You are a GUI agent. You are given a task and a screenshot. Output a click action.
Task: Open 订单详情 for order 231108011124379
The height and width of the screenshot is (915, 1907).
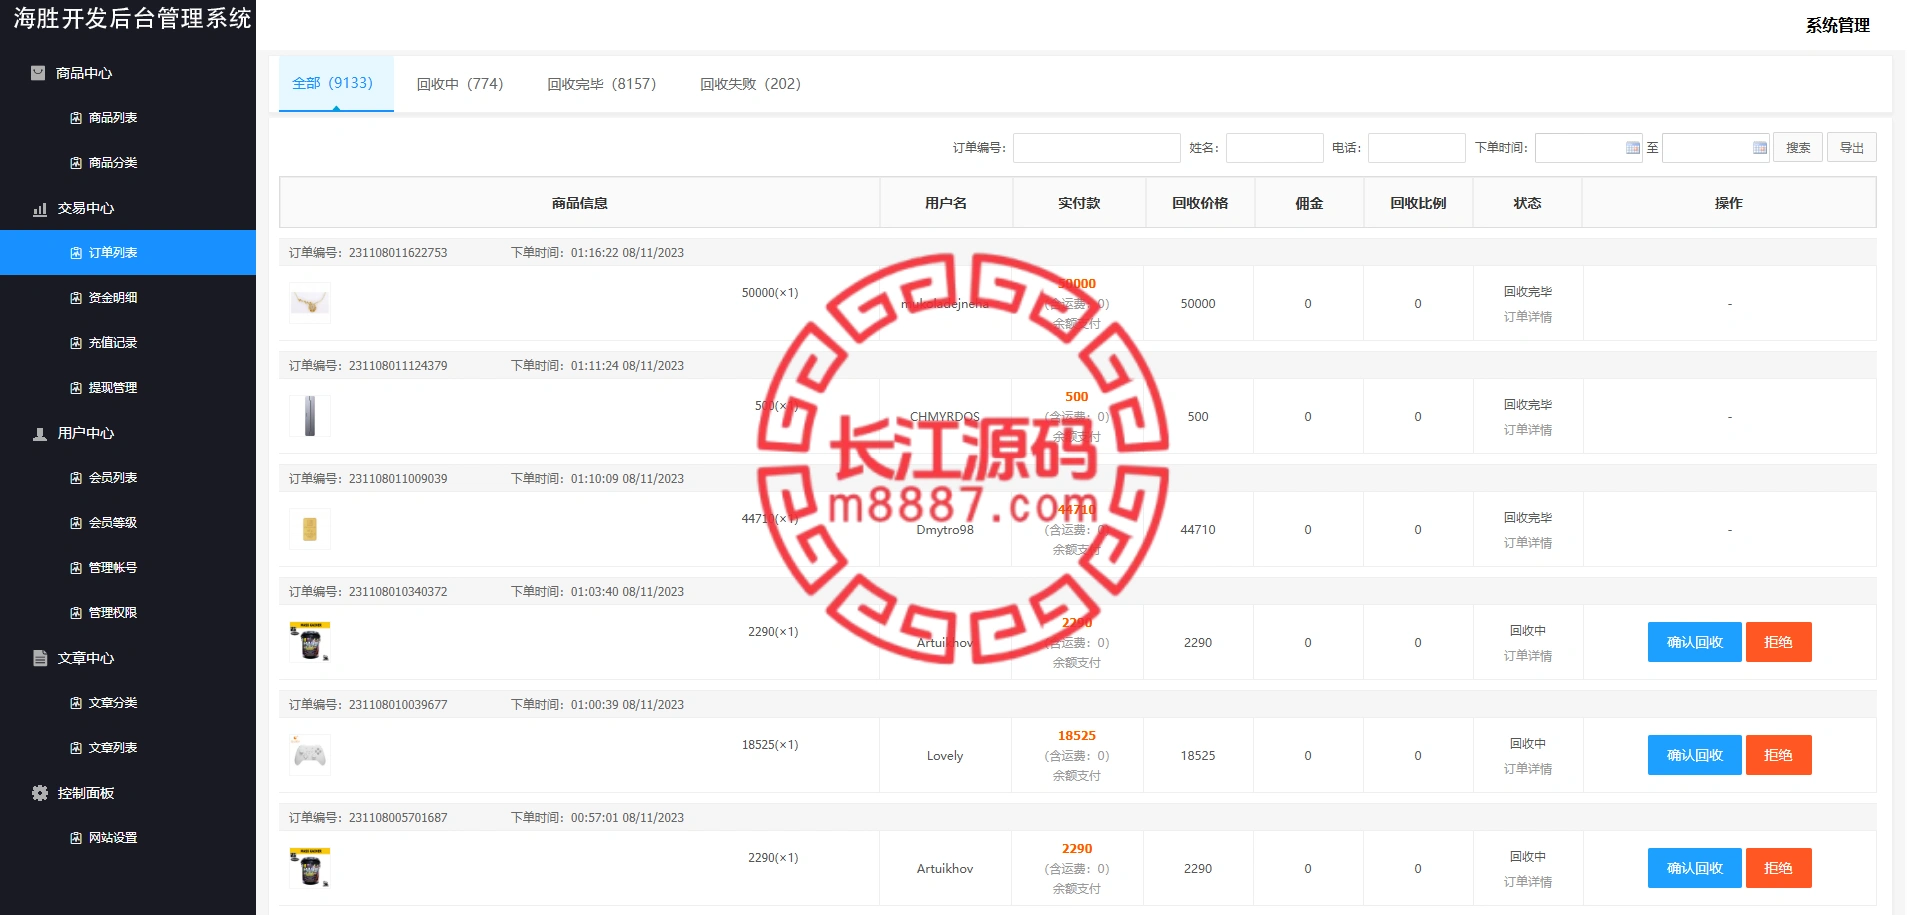(x=1528, y=430)
